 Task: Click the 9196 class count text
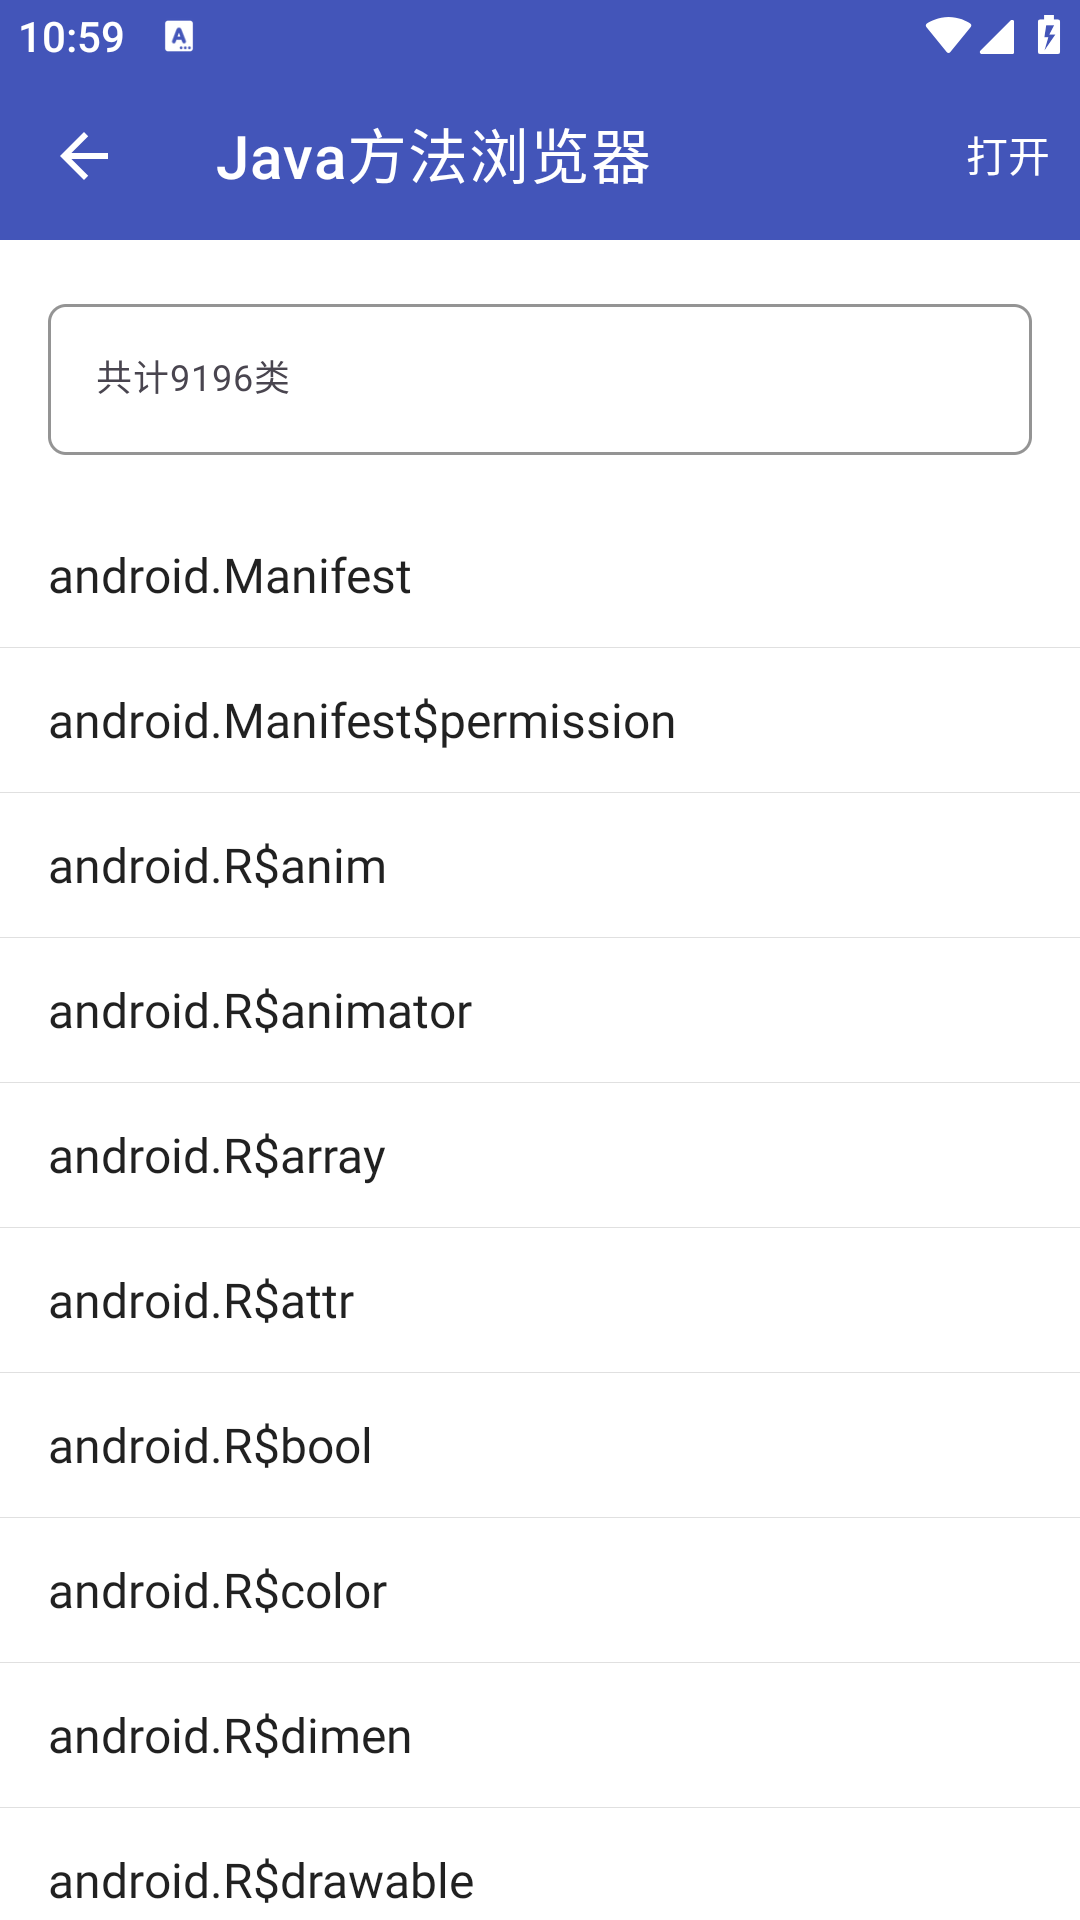tap(211, 379)
